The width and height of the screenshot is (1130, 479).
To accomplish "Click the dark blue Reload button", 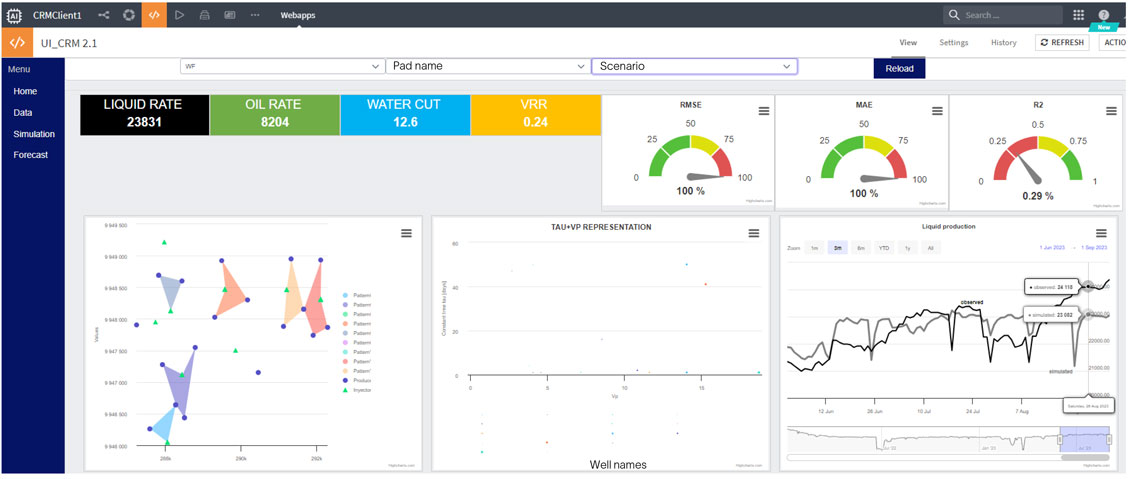I will [x=899, y=68].
